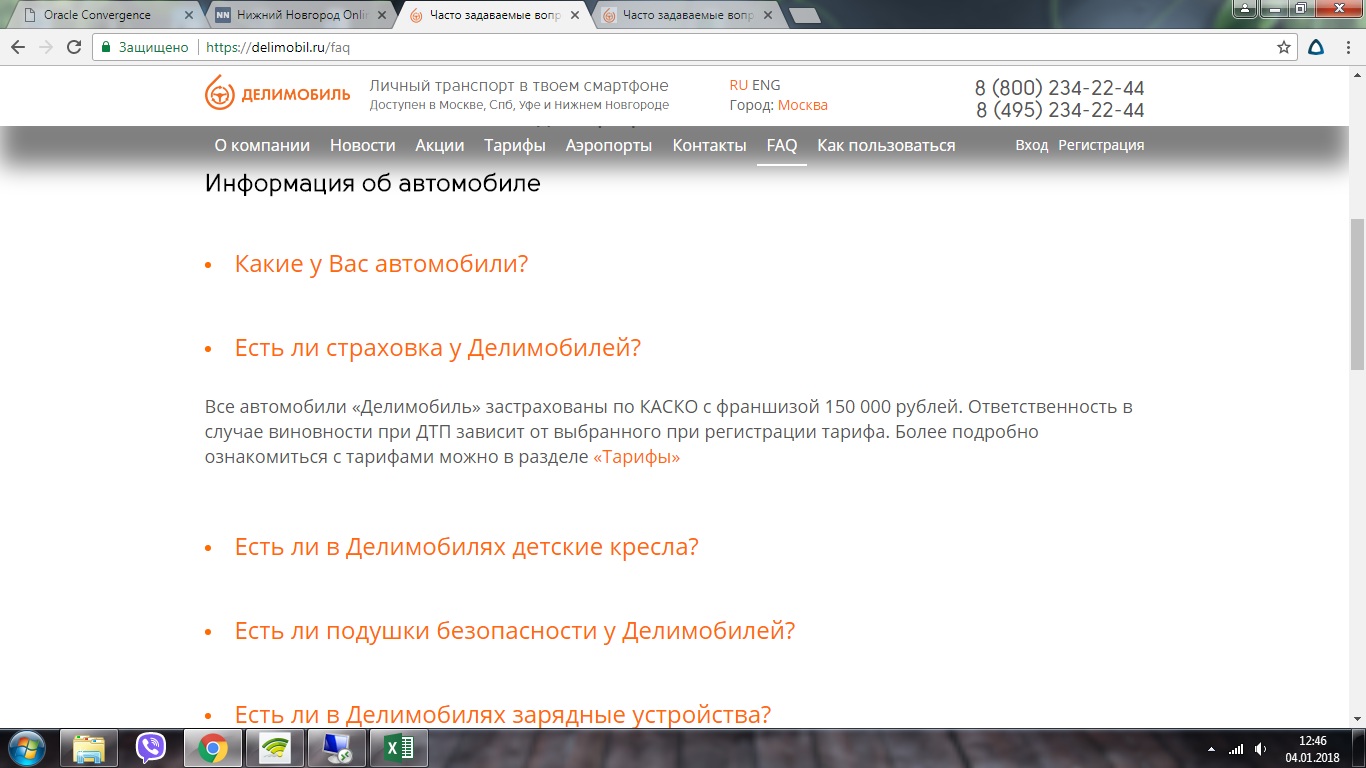Show hidden tray icons arrow
Viewport: 1366px width, 768px height.
pyautogui.click(x=1211, y=749)
